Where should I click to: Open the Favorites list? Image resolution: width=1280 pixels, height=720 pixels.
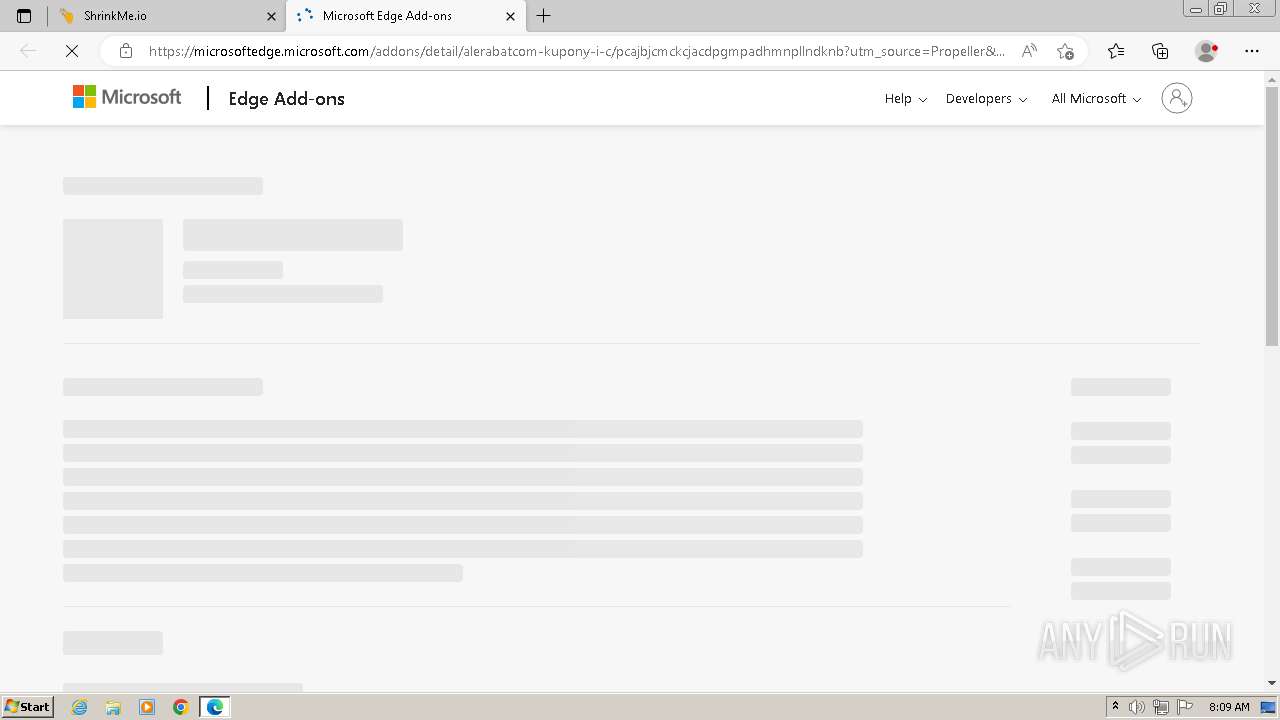point(1116,51)
